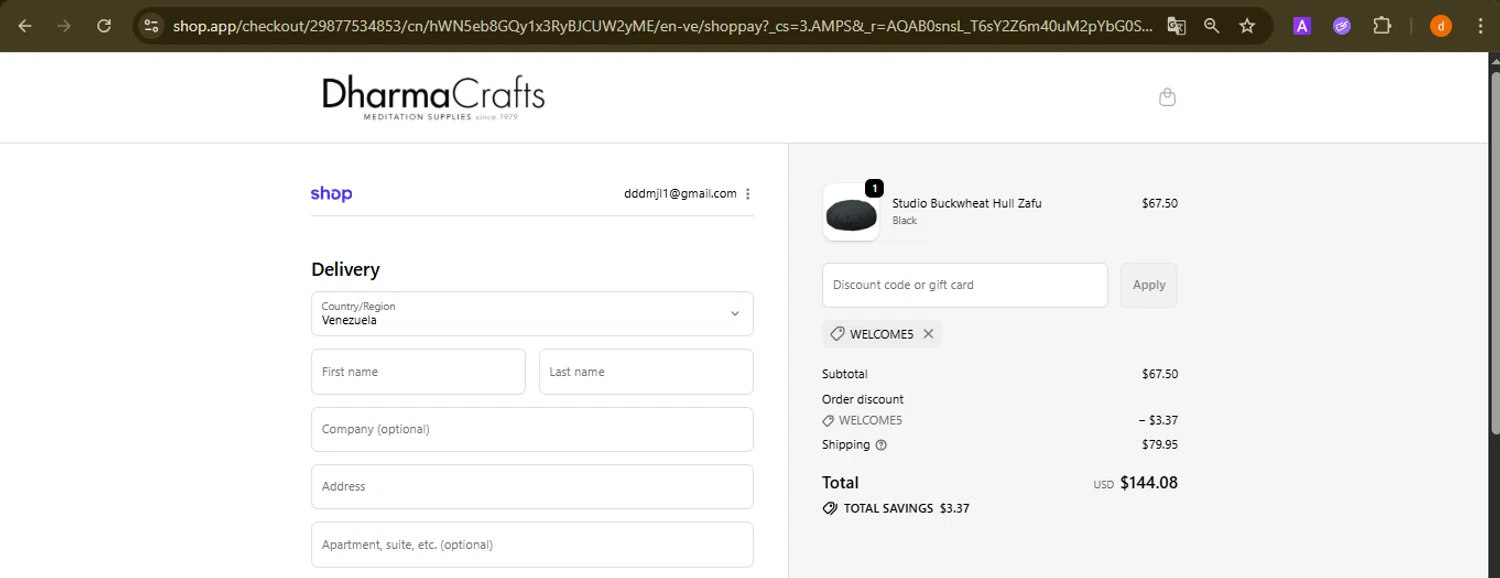Viewport: 1500px width, 578px height.
Task: Open the shopping bag cart icon
Action: tap(1167, 97)
